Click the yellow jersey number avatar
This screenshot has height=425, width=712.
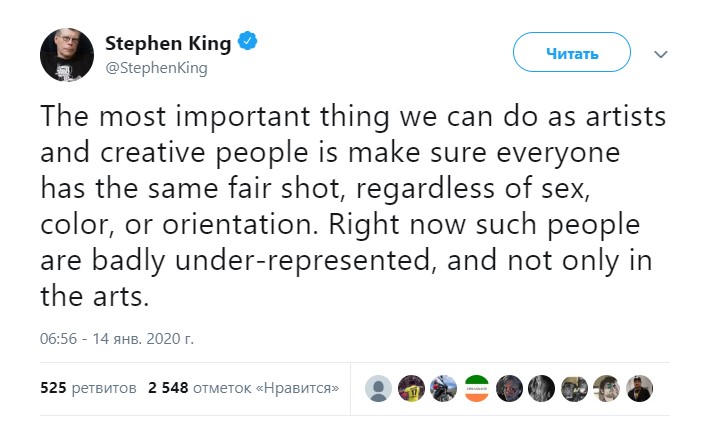411,388
